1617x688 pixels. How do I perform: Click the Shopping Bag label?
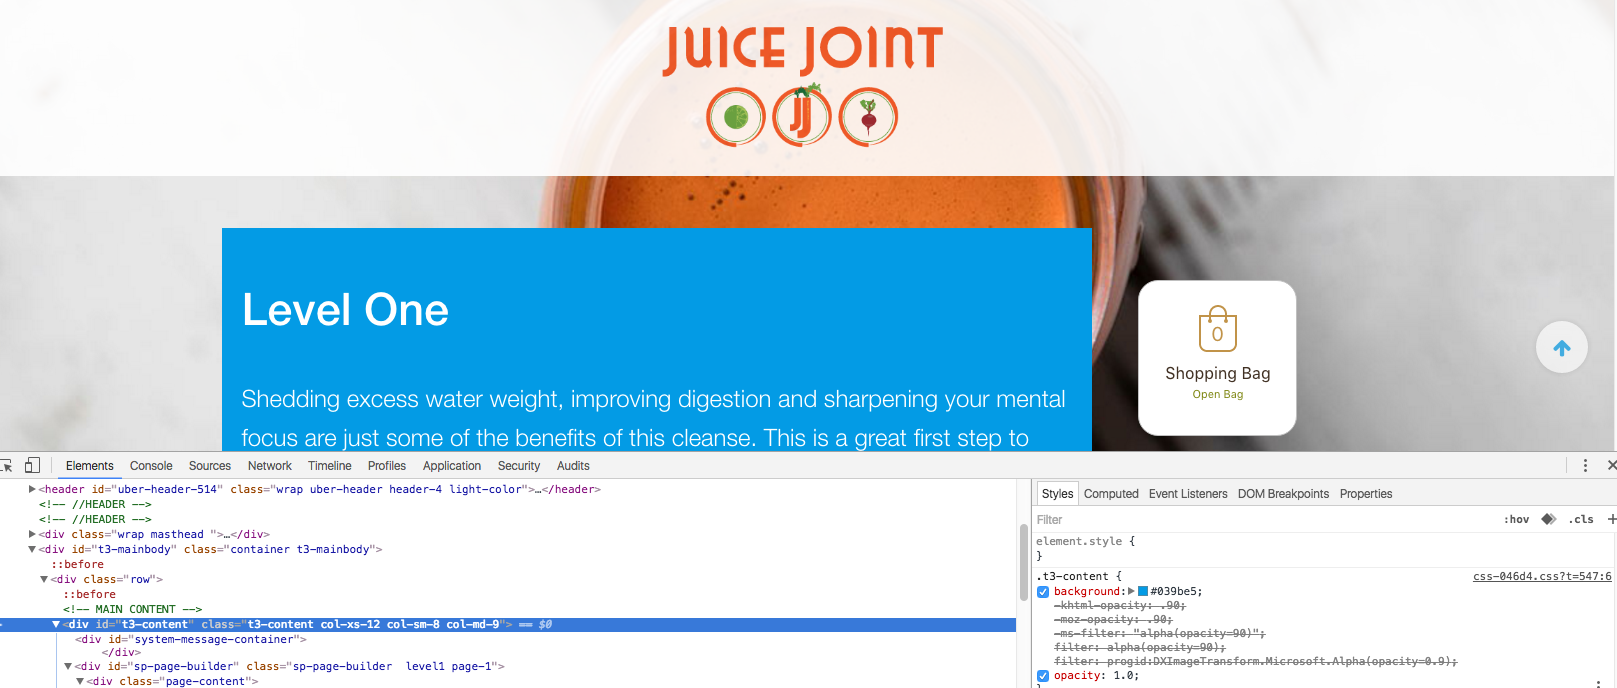click(1218, 373)
